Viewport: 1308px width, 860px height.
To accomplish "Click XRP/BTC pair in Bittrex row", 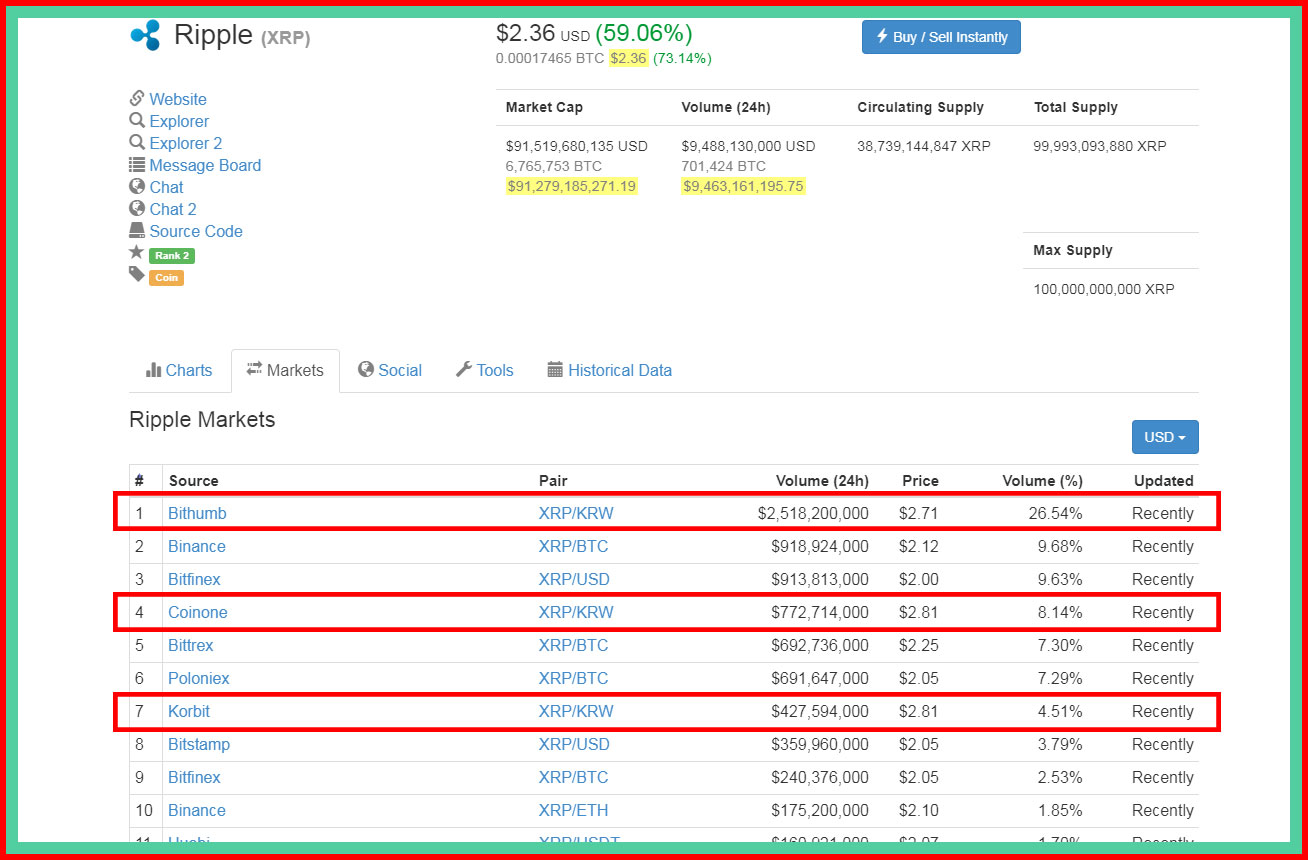I will tap(573, 645).
